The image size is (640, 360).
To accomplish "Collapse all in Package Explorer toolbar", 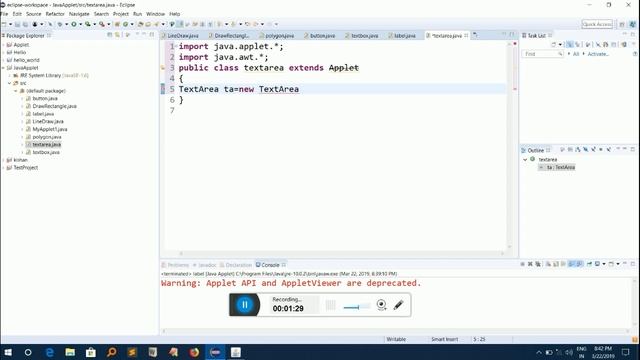I will tap(109, 35).
